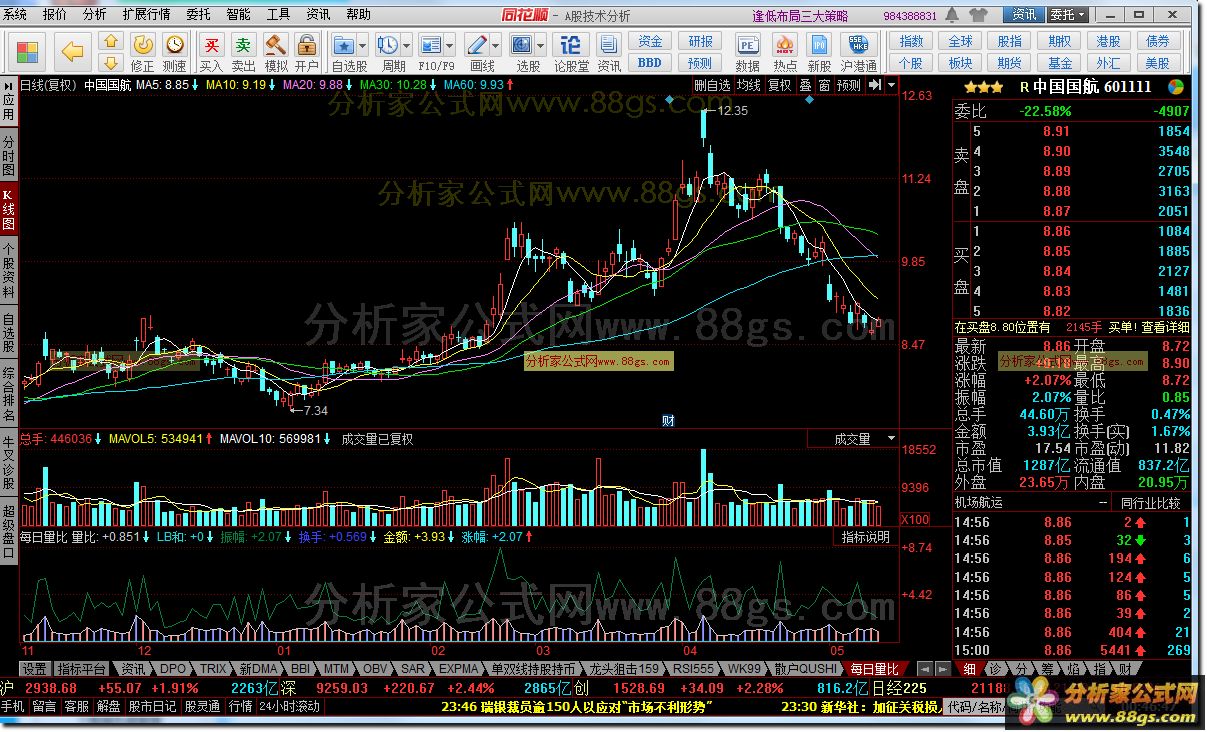
Task: Open the 论股堂 forum icon
Action: (571, 52)
